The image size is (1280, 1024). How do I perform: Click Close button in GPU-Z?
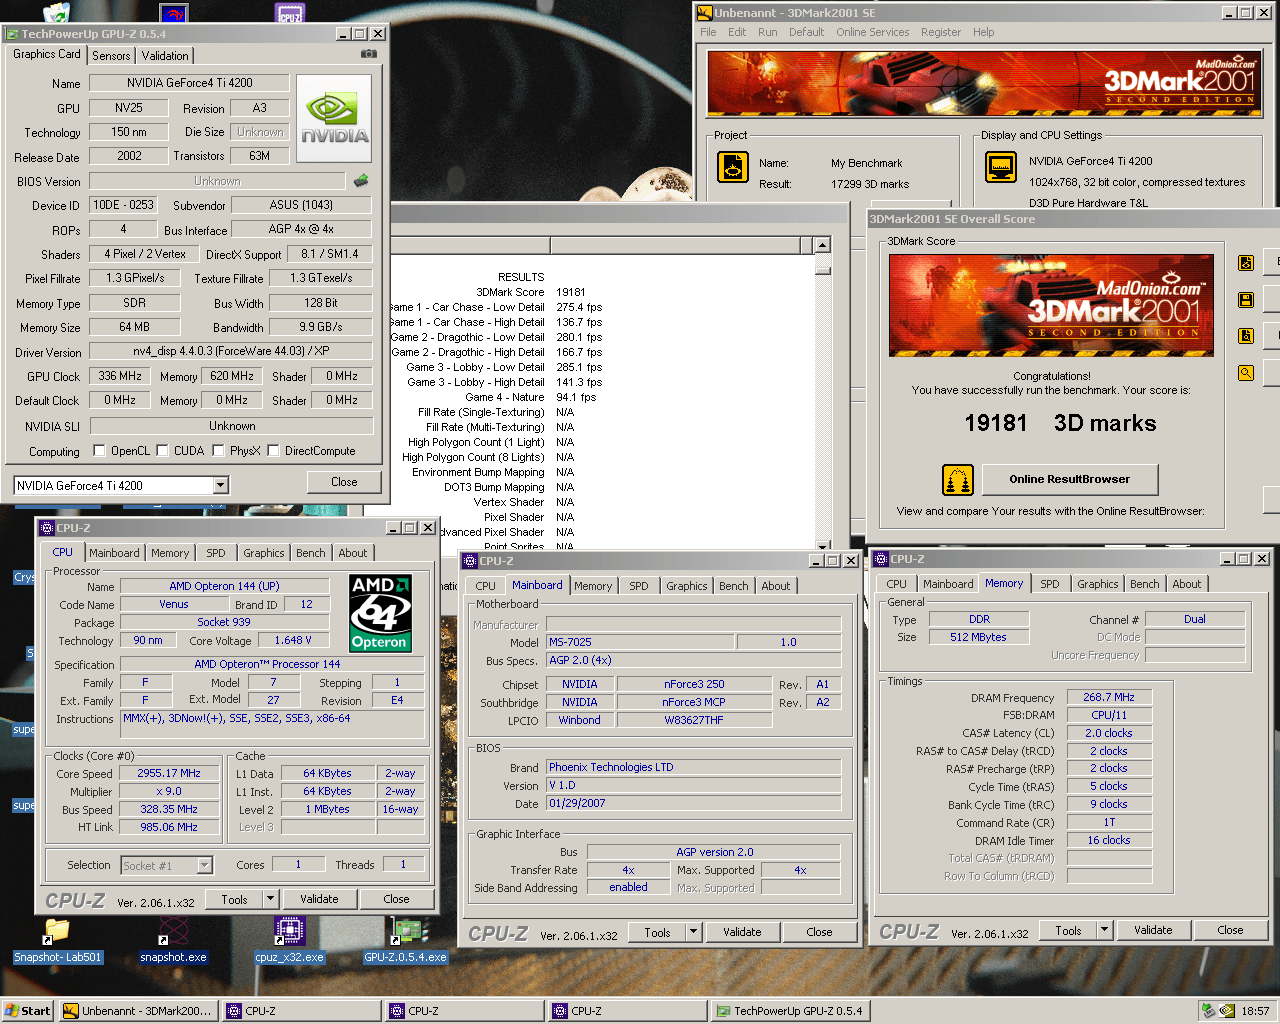coord(344,482)
